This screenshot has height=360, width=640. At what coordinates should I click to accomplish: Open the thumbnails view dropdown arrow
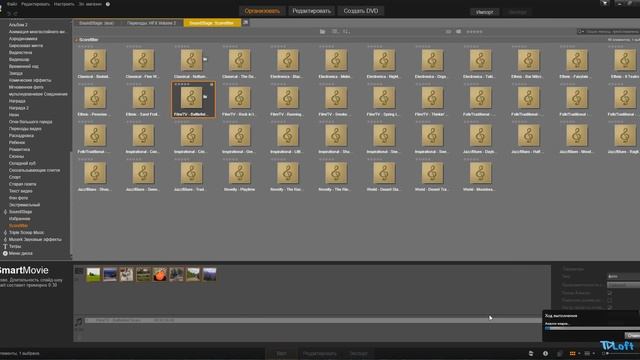coord(579,353)
